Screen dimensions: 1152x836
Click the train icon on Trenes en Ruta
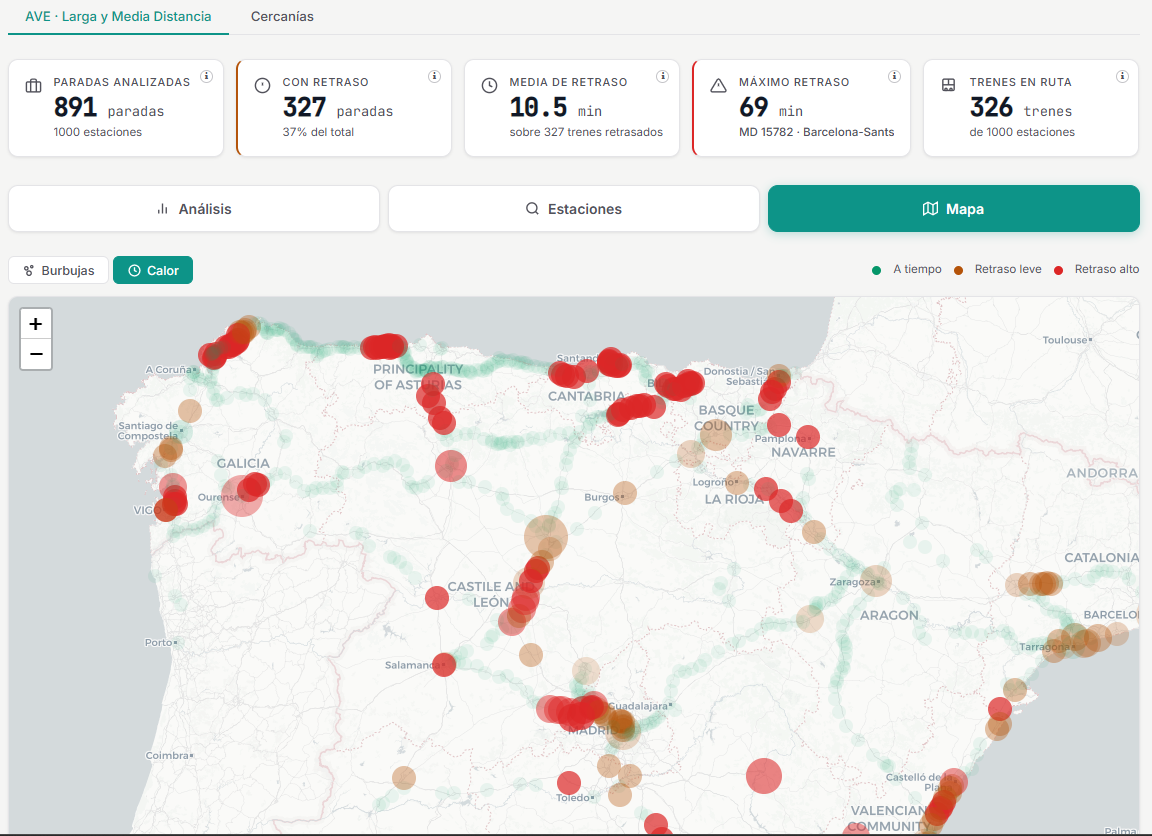point(949,86)
